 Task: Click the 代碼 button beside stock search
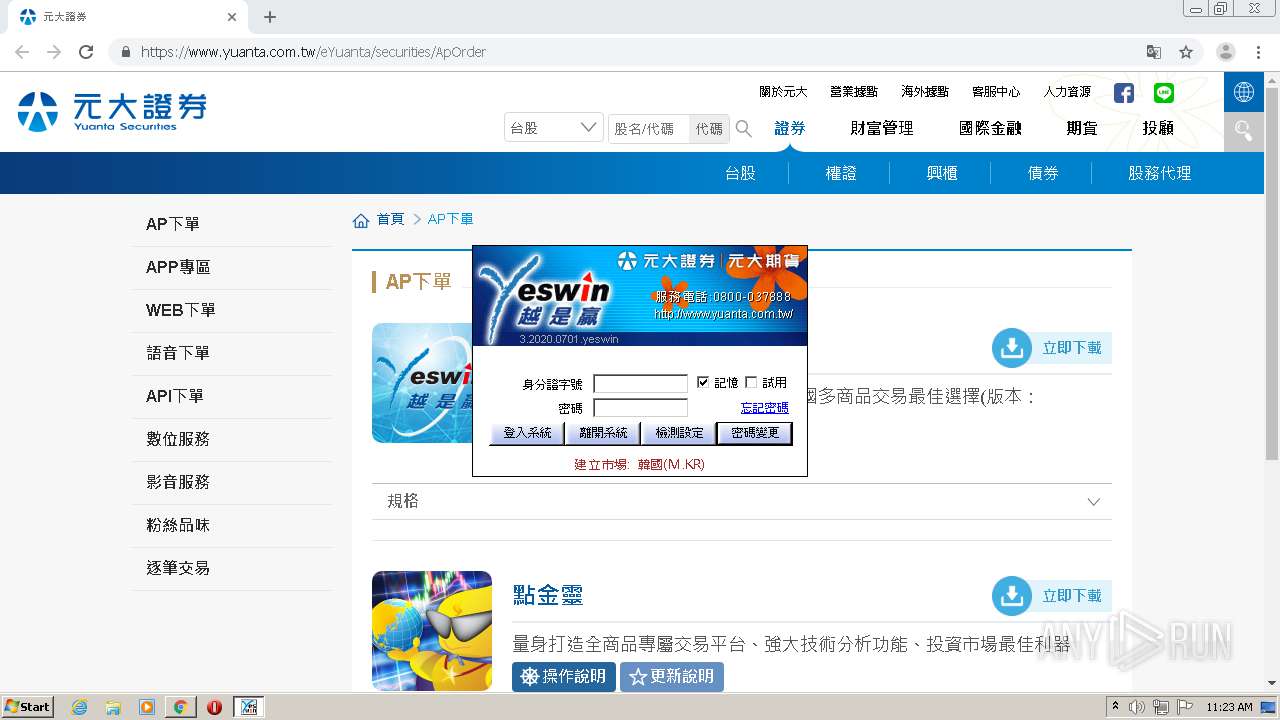pos(709,129)
